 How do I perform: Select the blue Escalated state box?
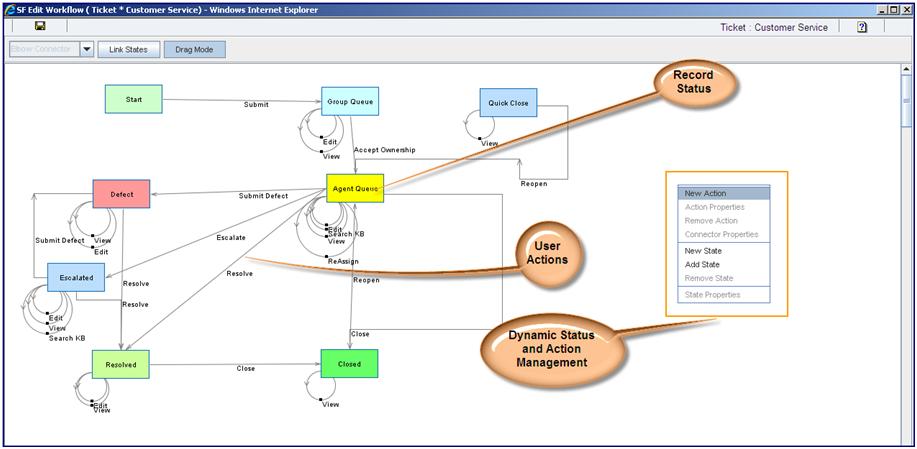[x=76, y=278]
